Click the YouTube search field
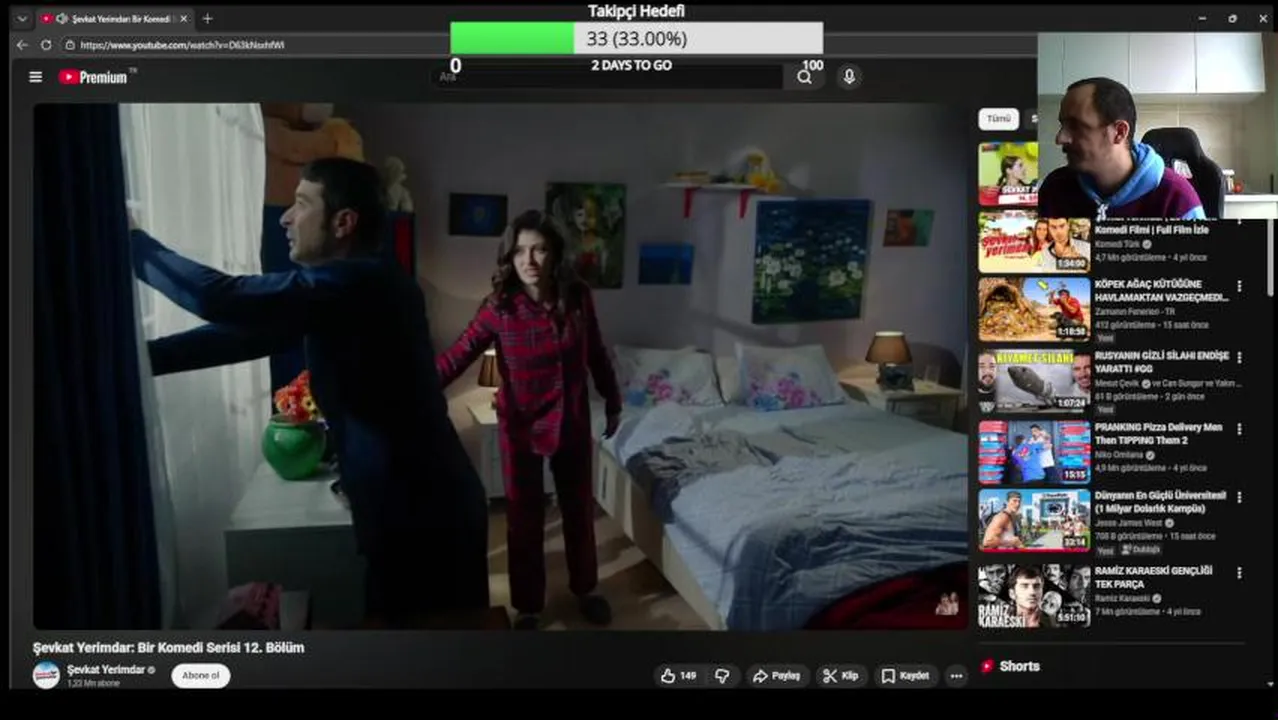The width and height of the screenshot is (1278, 720). point(610,77)
